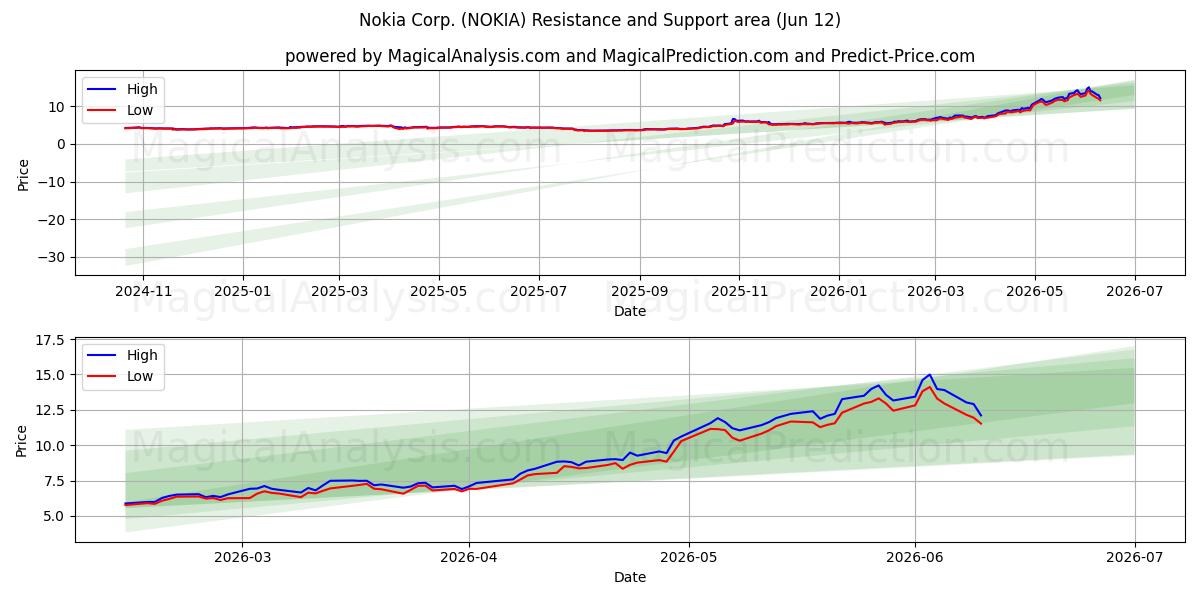Viewport: 1200px width, 600px height.
Task: Click the '2025-09' x-axis label in upper chart
Action: point(640,291)
